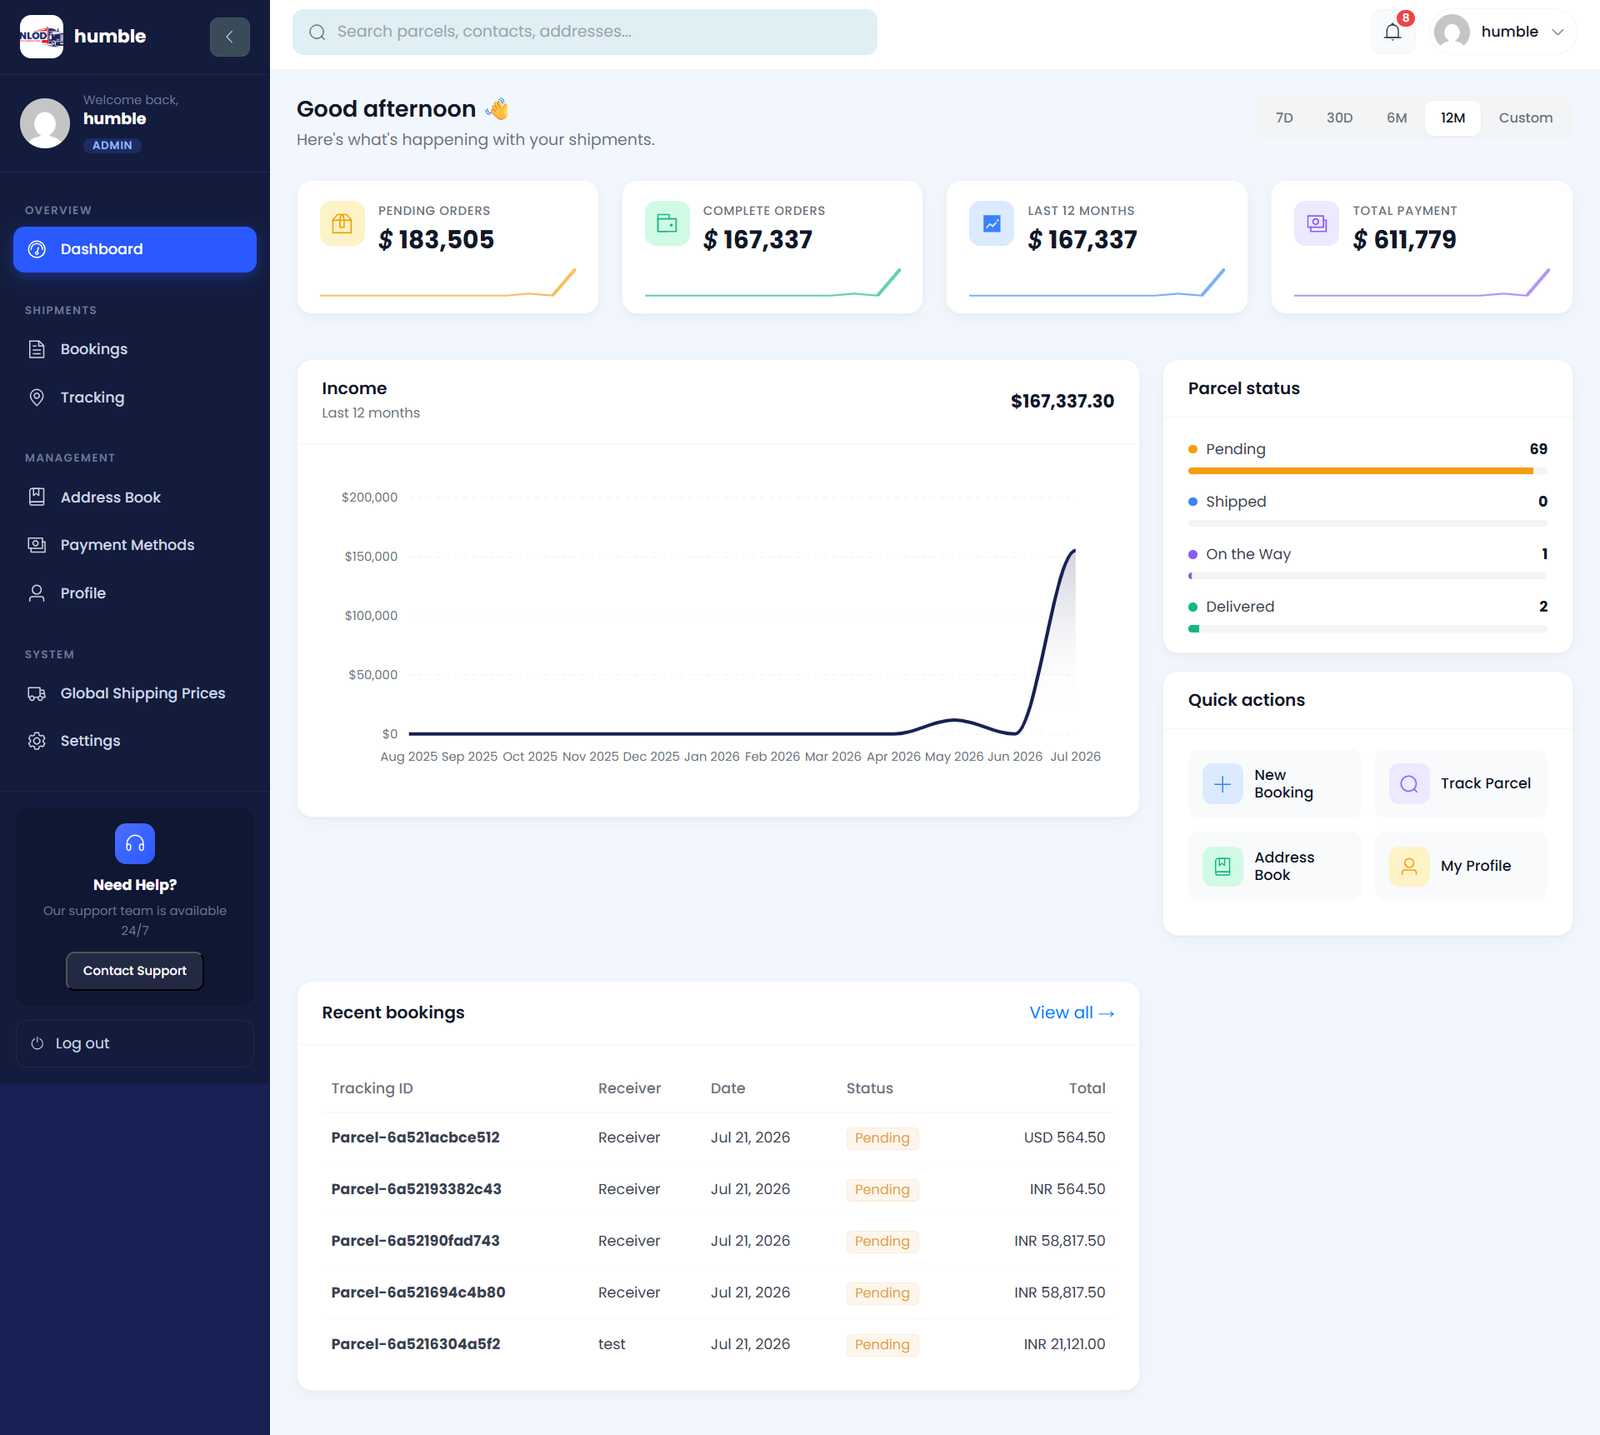Image resolution: width=1600 pixels, height=1435 pixels.
Task: Open View all recent bookings link
Action: [x=1072, y=1013]
